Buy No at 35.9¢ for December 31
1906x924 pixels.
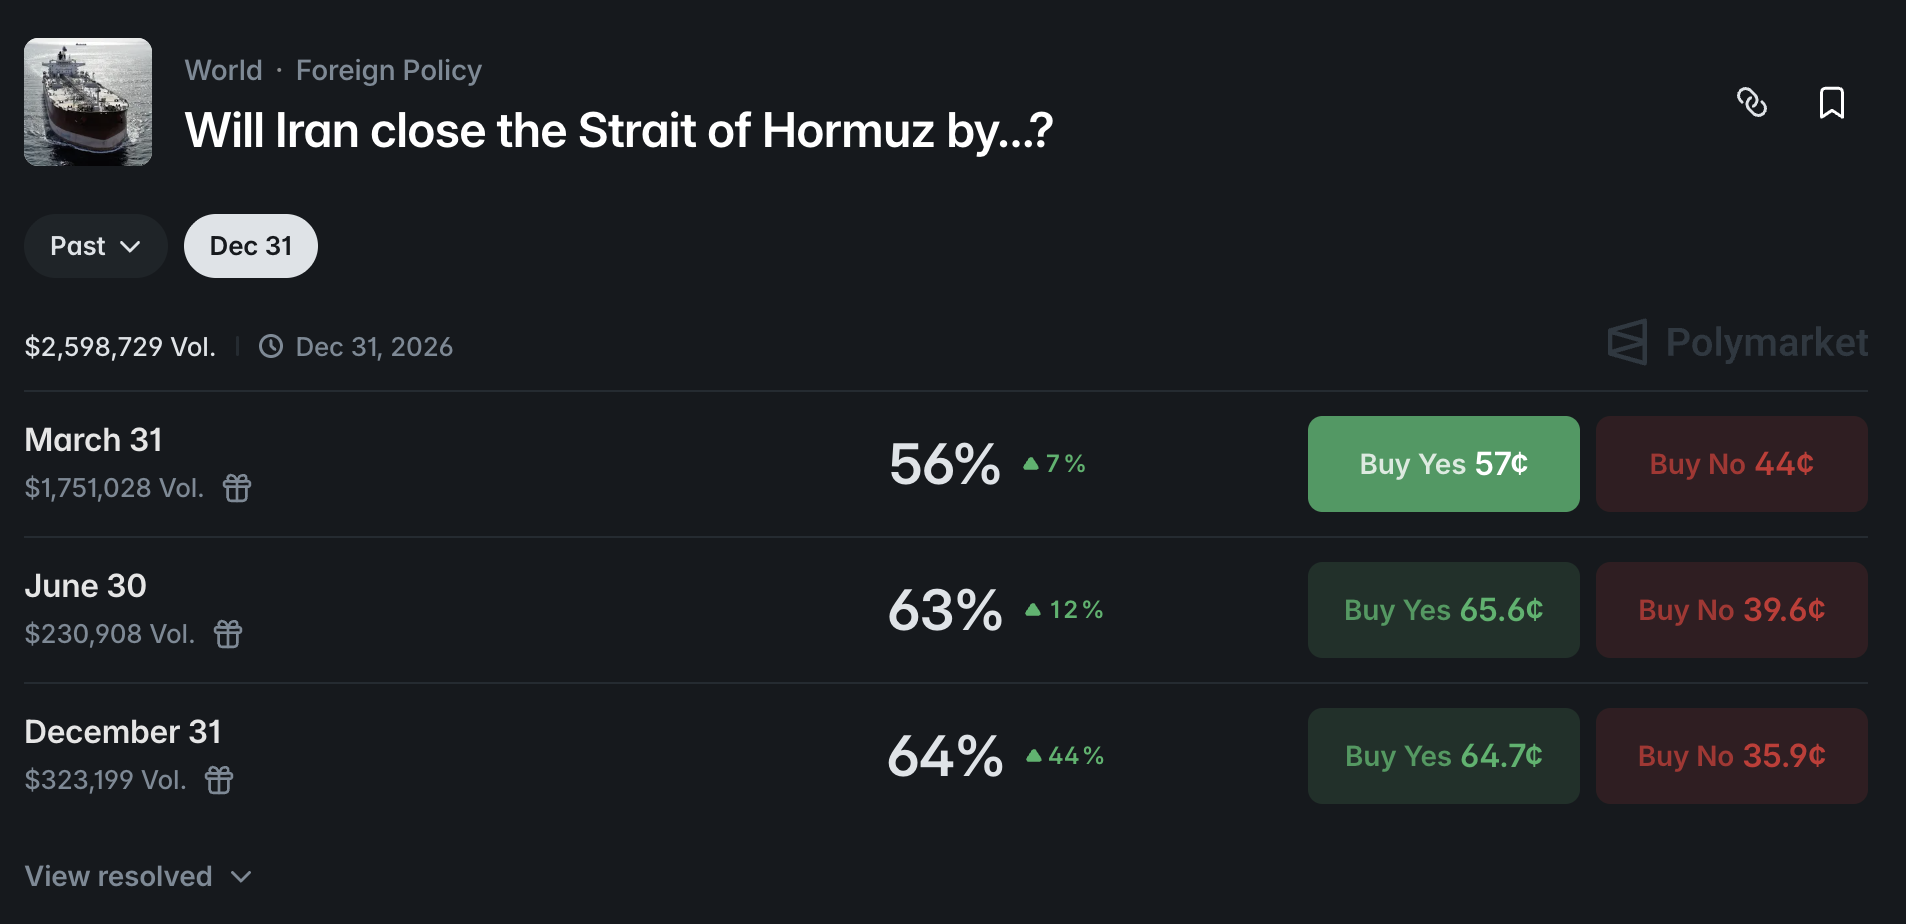point(1731,756)
